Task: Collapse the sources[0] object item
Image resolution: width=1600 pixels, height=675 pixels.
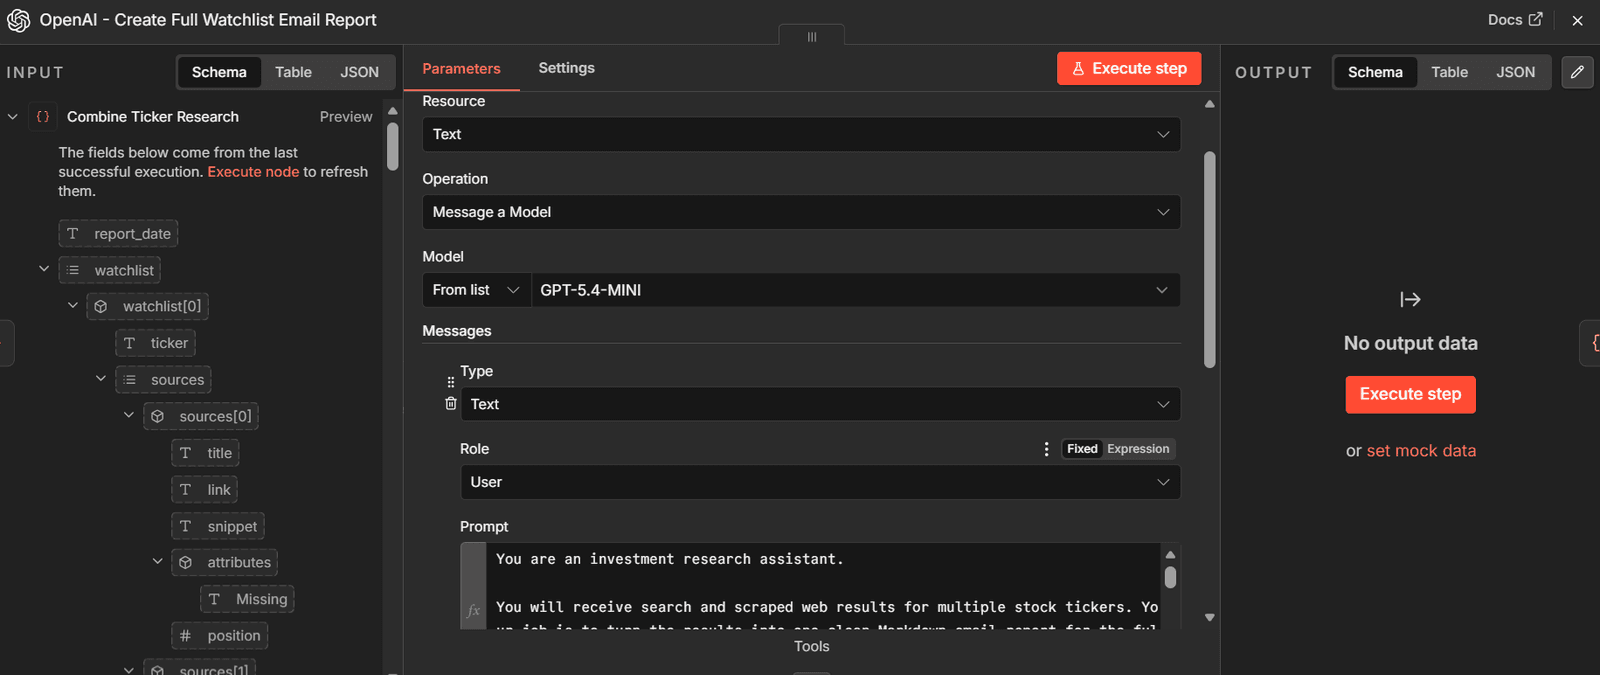Action: click(128, 415)
